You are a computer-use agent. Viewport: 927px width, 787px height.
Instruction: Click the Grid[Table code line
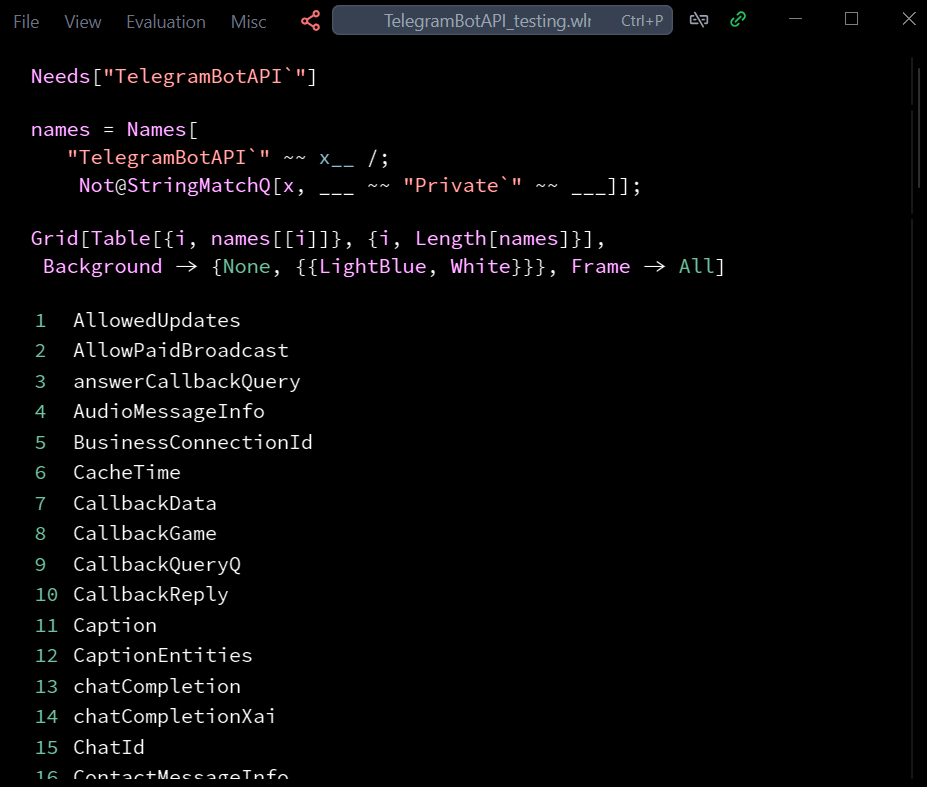[317, 238]
